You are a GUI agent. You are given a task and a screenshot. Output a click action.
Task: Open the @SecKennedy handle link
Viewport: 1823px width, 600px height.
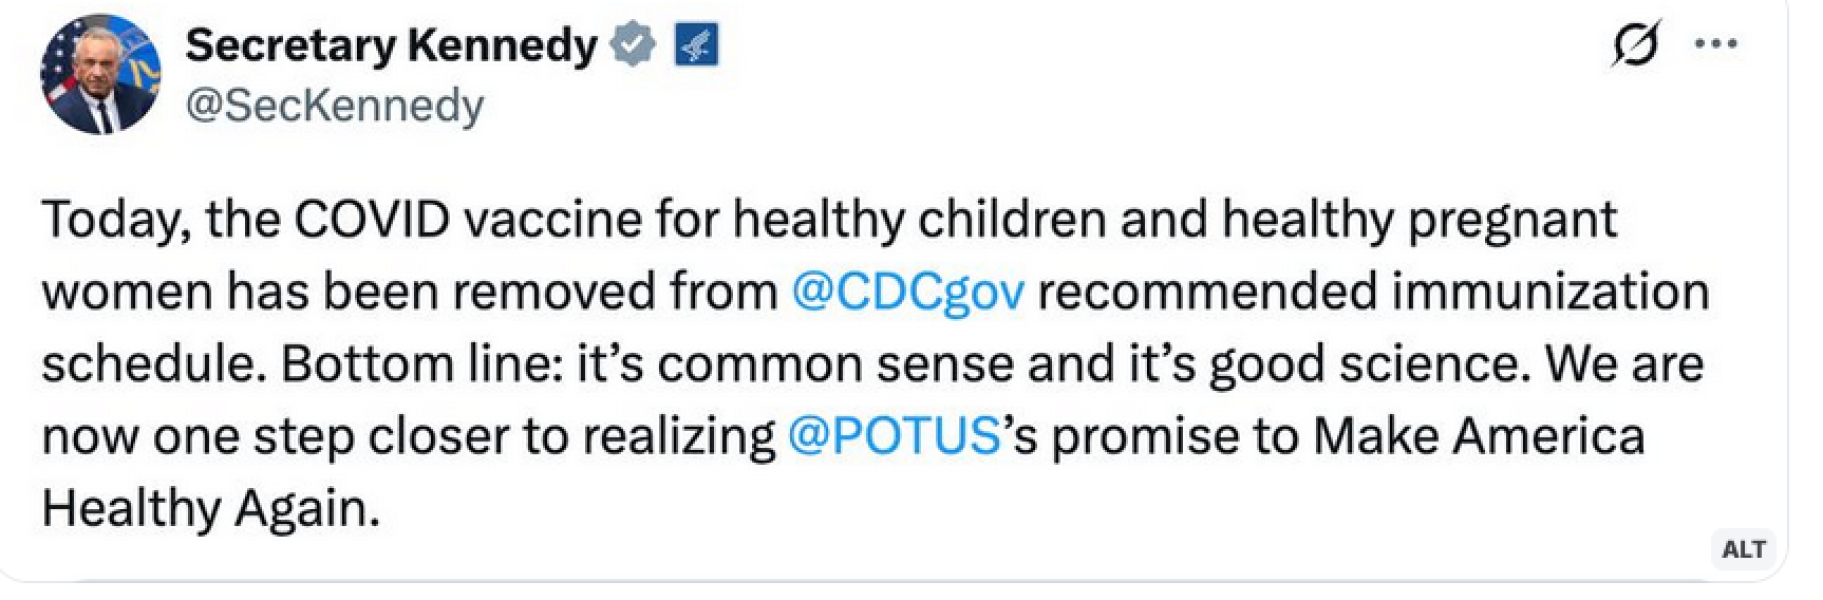click(334, 105)
